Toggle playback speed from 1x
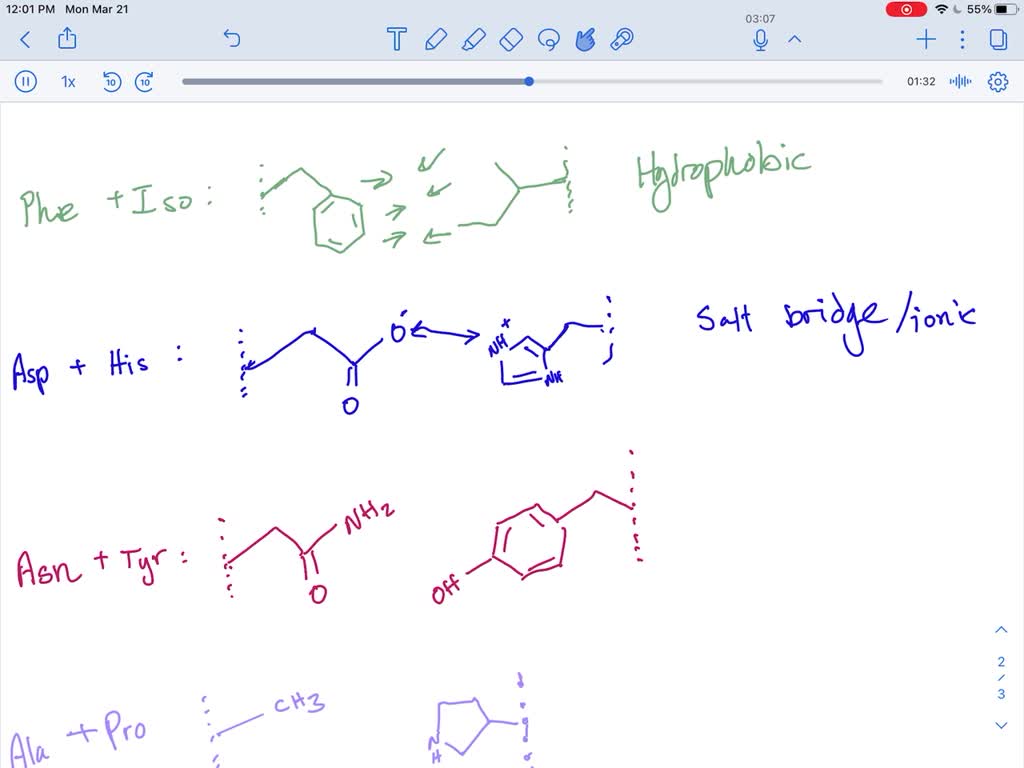 (x=67, y=82)
